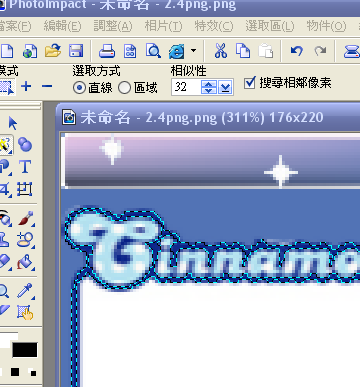Expand the browser preview dropdown arrow
The height and width of the screenshot is (387, 360).
(x=193, y=51)
